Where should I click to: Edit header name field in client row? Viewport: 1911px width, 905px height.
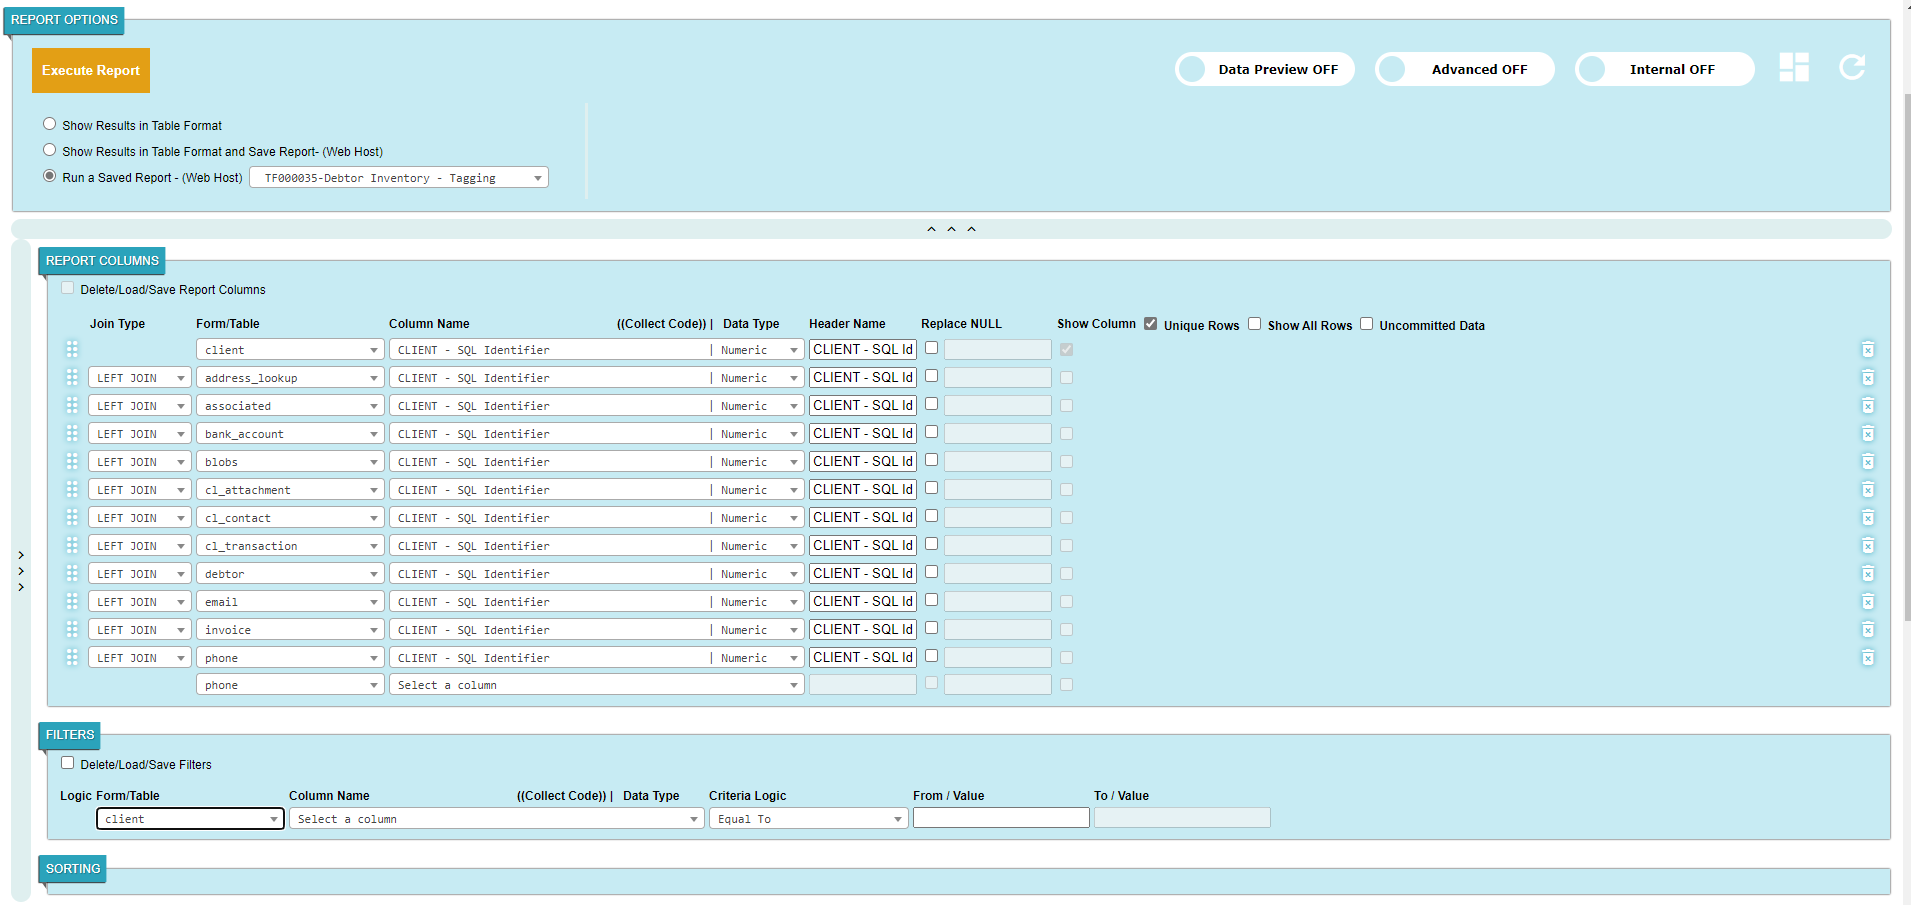pos(863,350)
